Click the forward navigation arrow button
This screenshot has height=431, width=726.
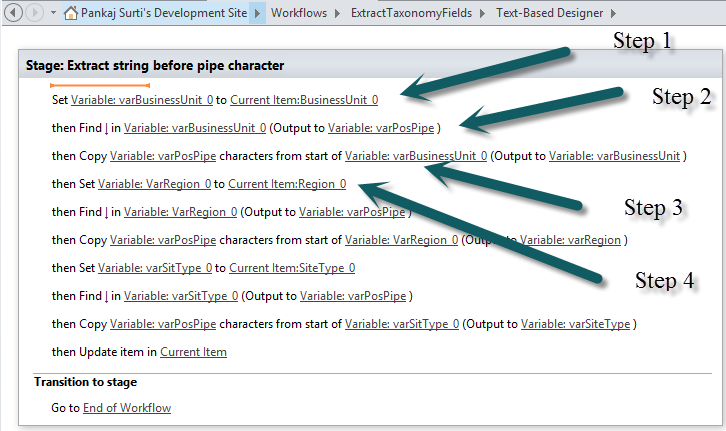point(35,14)
